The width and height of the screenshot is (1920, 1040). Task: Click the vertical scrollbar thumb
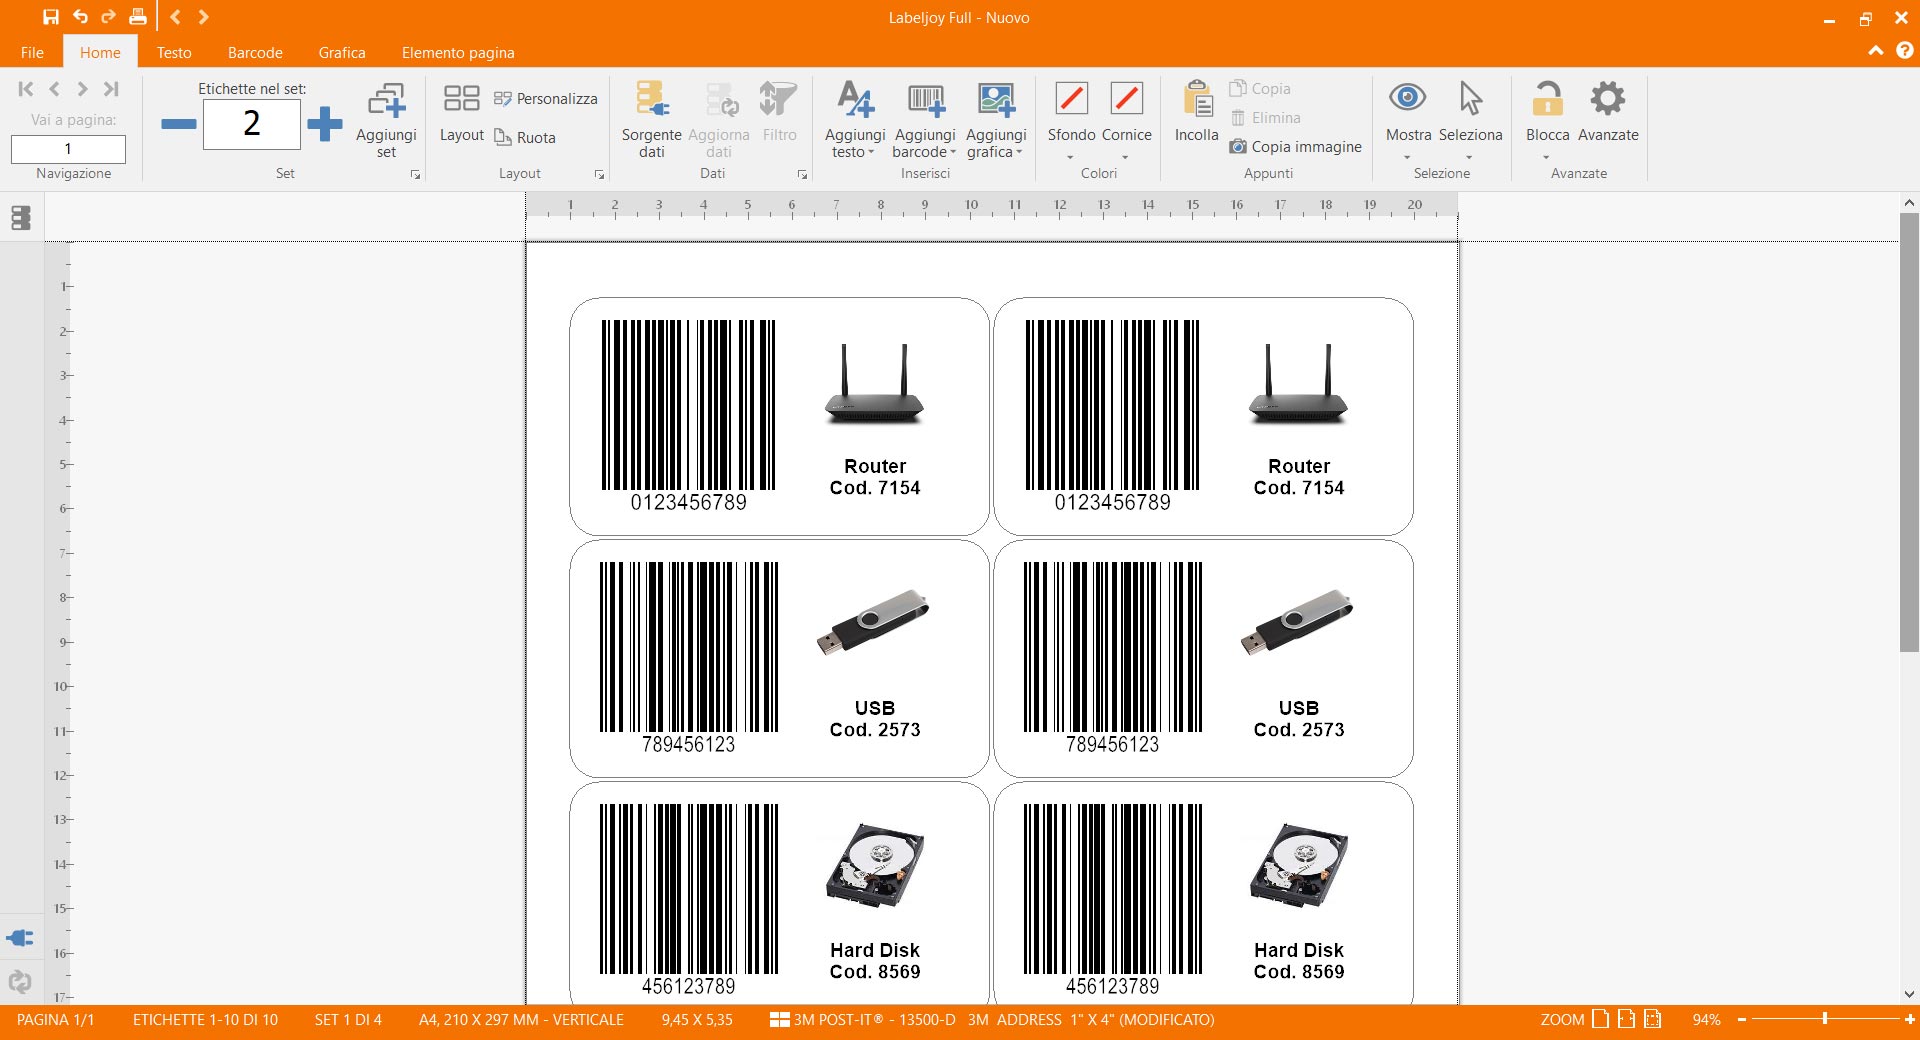coord(1909,432)
